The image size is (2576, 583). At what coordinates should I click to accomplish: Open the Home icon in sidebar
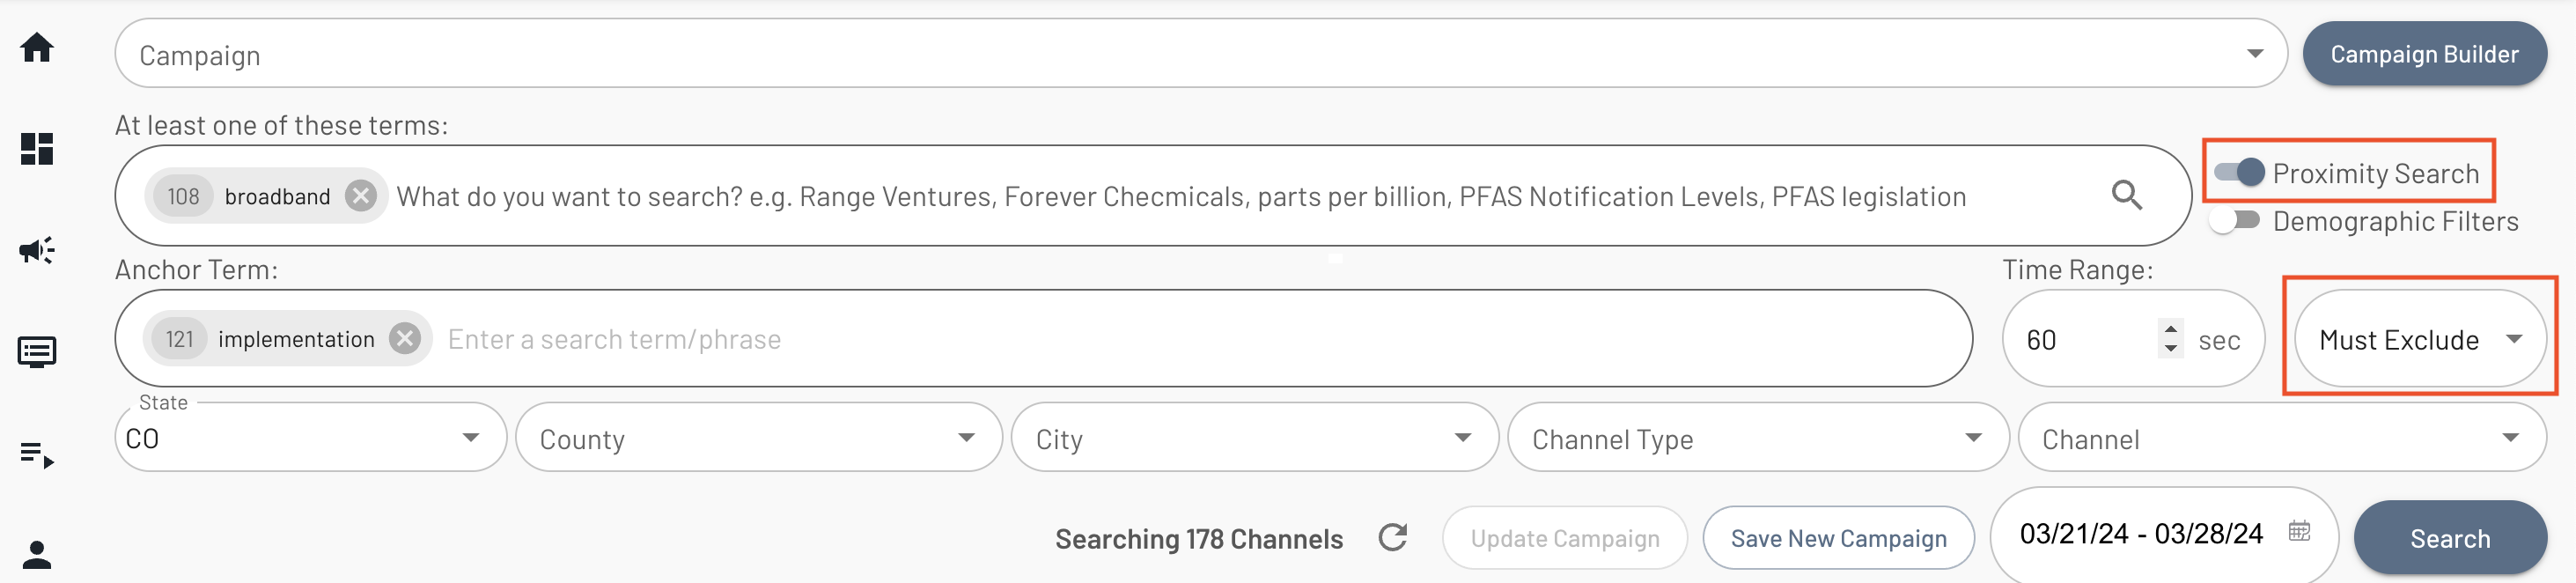coord(37,47)
